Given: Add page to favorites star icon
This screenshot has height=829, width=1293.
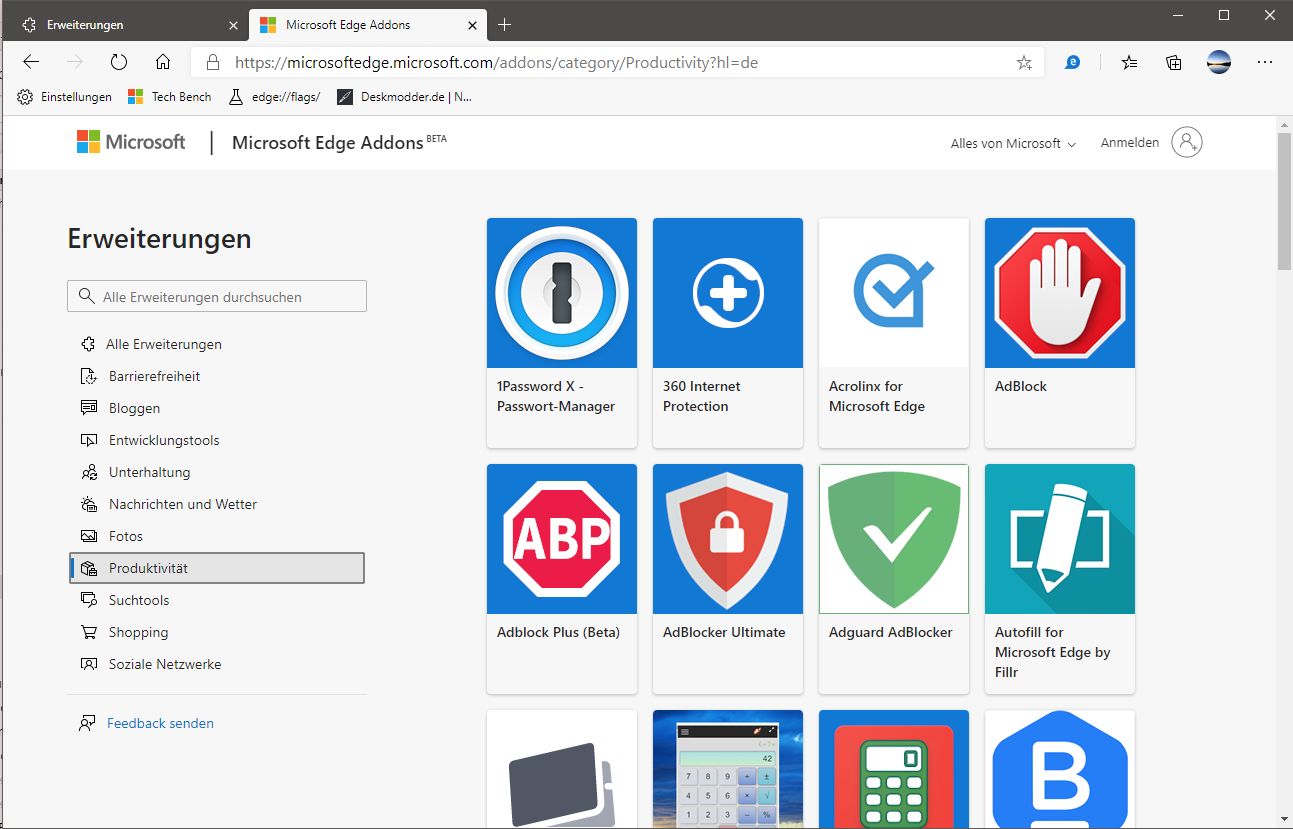Looking at the screenshot, I should click(x=1024, y=62).
